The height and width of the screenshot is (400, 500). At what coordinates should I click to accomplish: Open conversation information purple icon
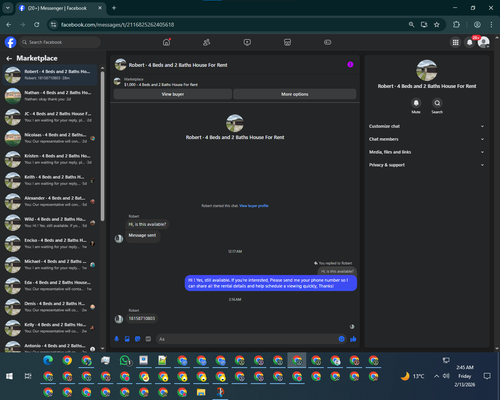pyautogui.click(x=350, y=65)
